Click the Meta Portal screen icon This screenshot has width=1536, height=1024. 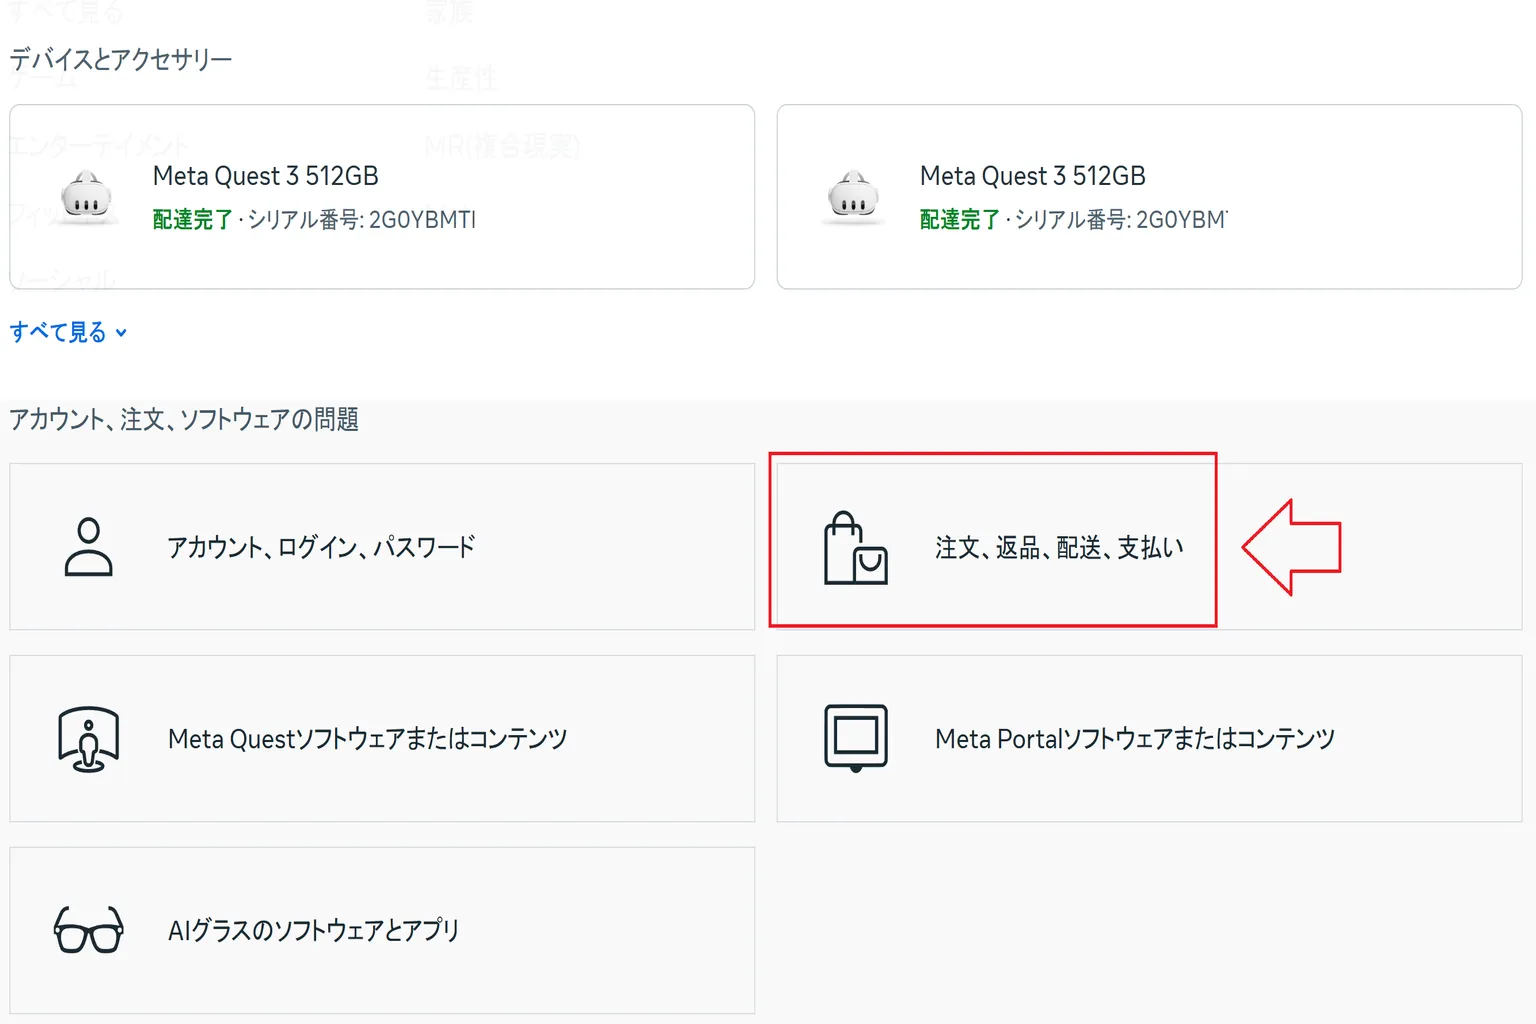pos(856,738)
